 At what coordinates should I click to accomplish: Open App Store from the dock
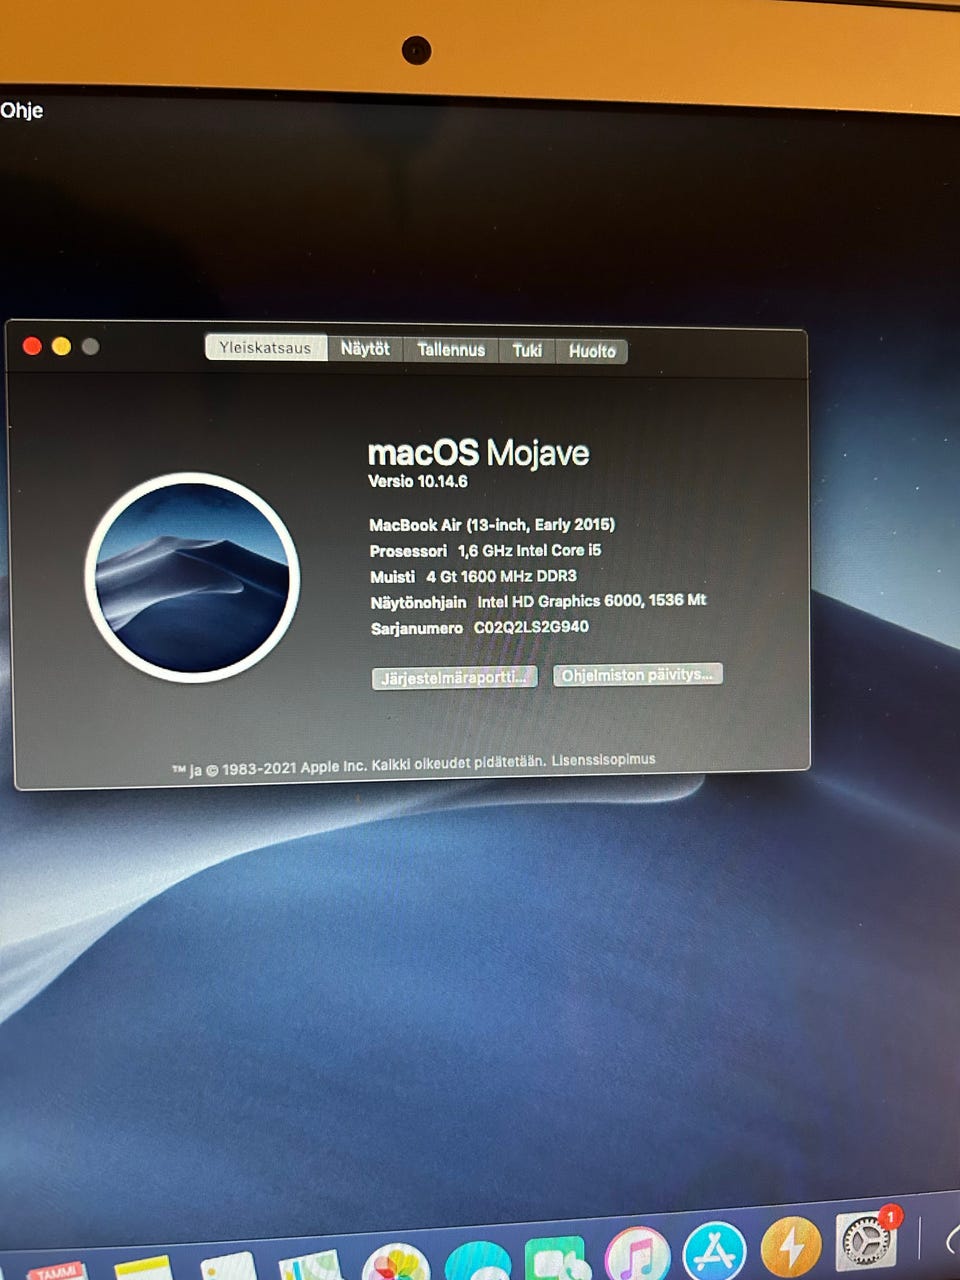pyautogui.click(x=714, y=1251)
